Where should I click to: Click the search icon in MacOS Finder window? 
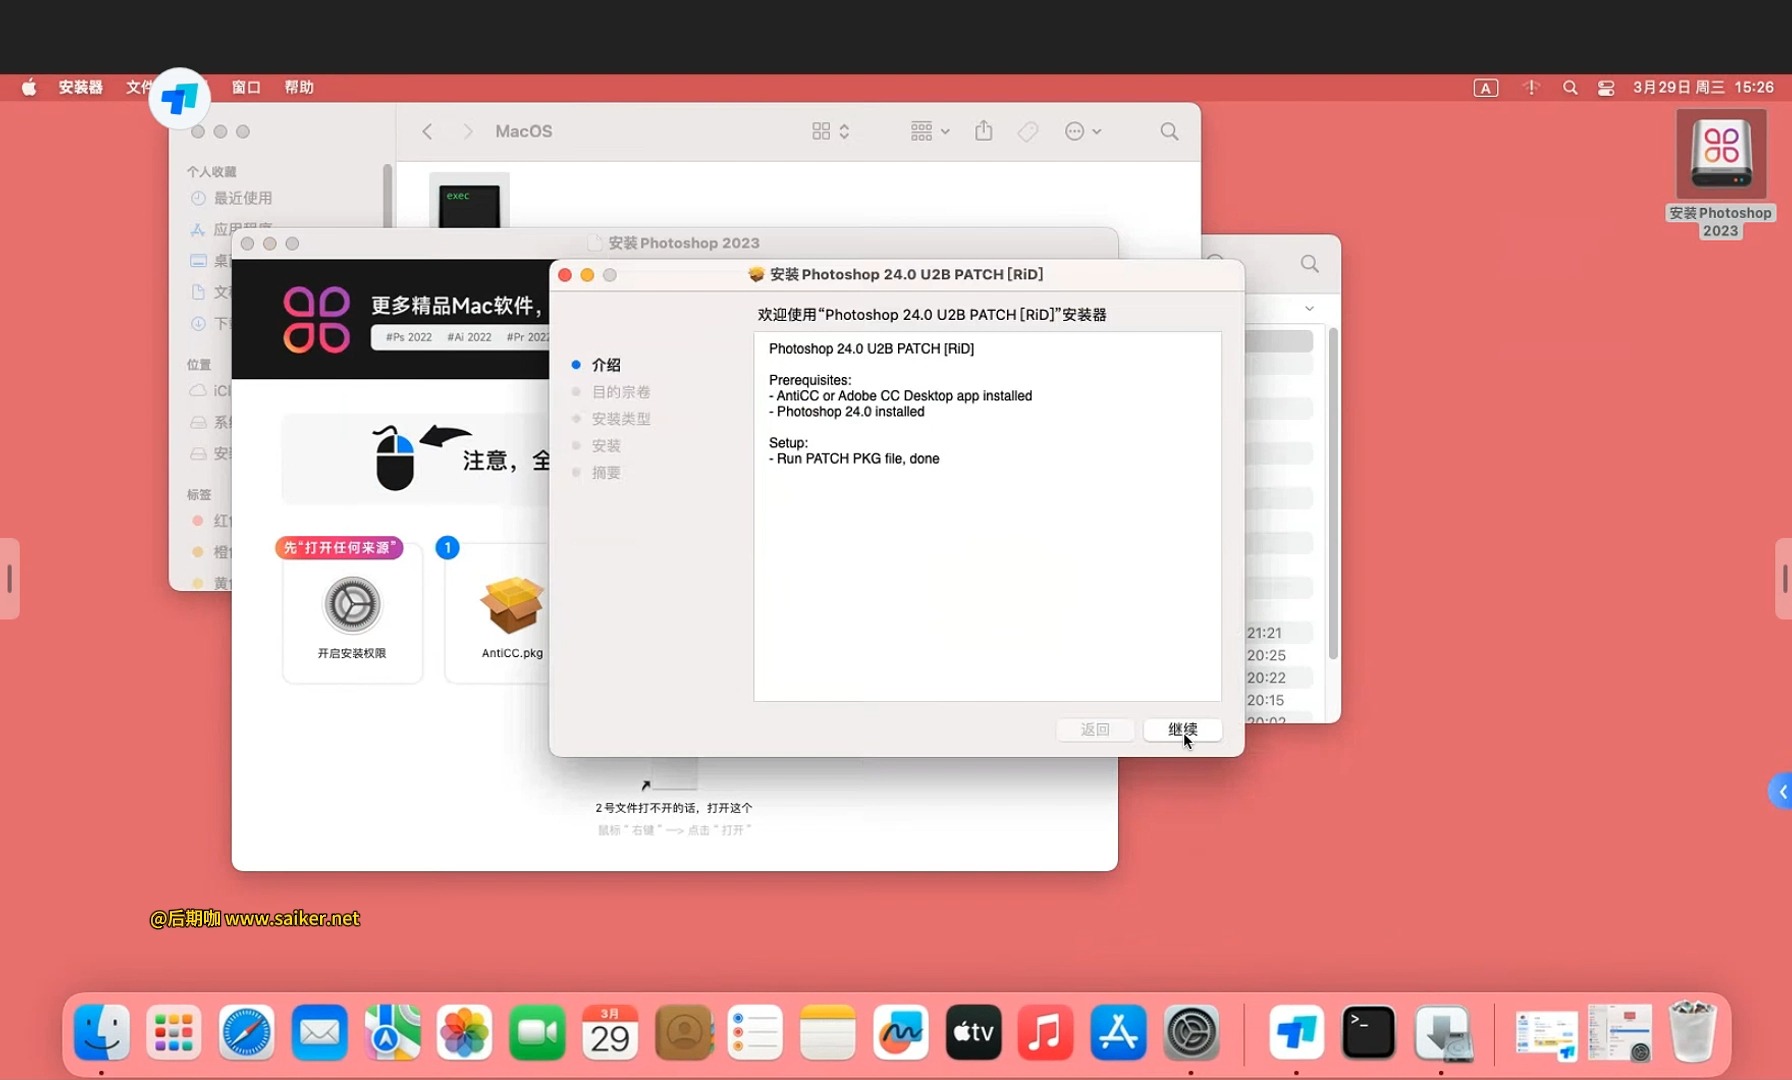(1169, 131)
